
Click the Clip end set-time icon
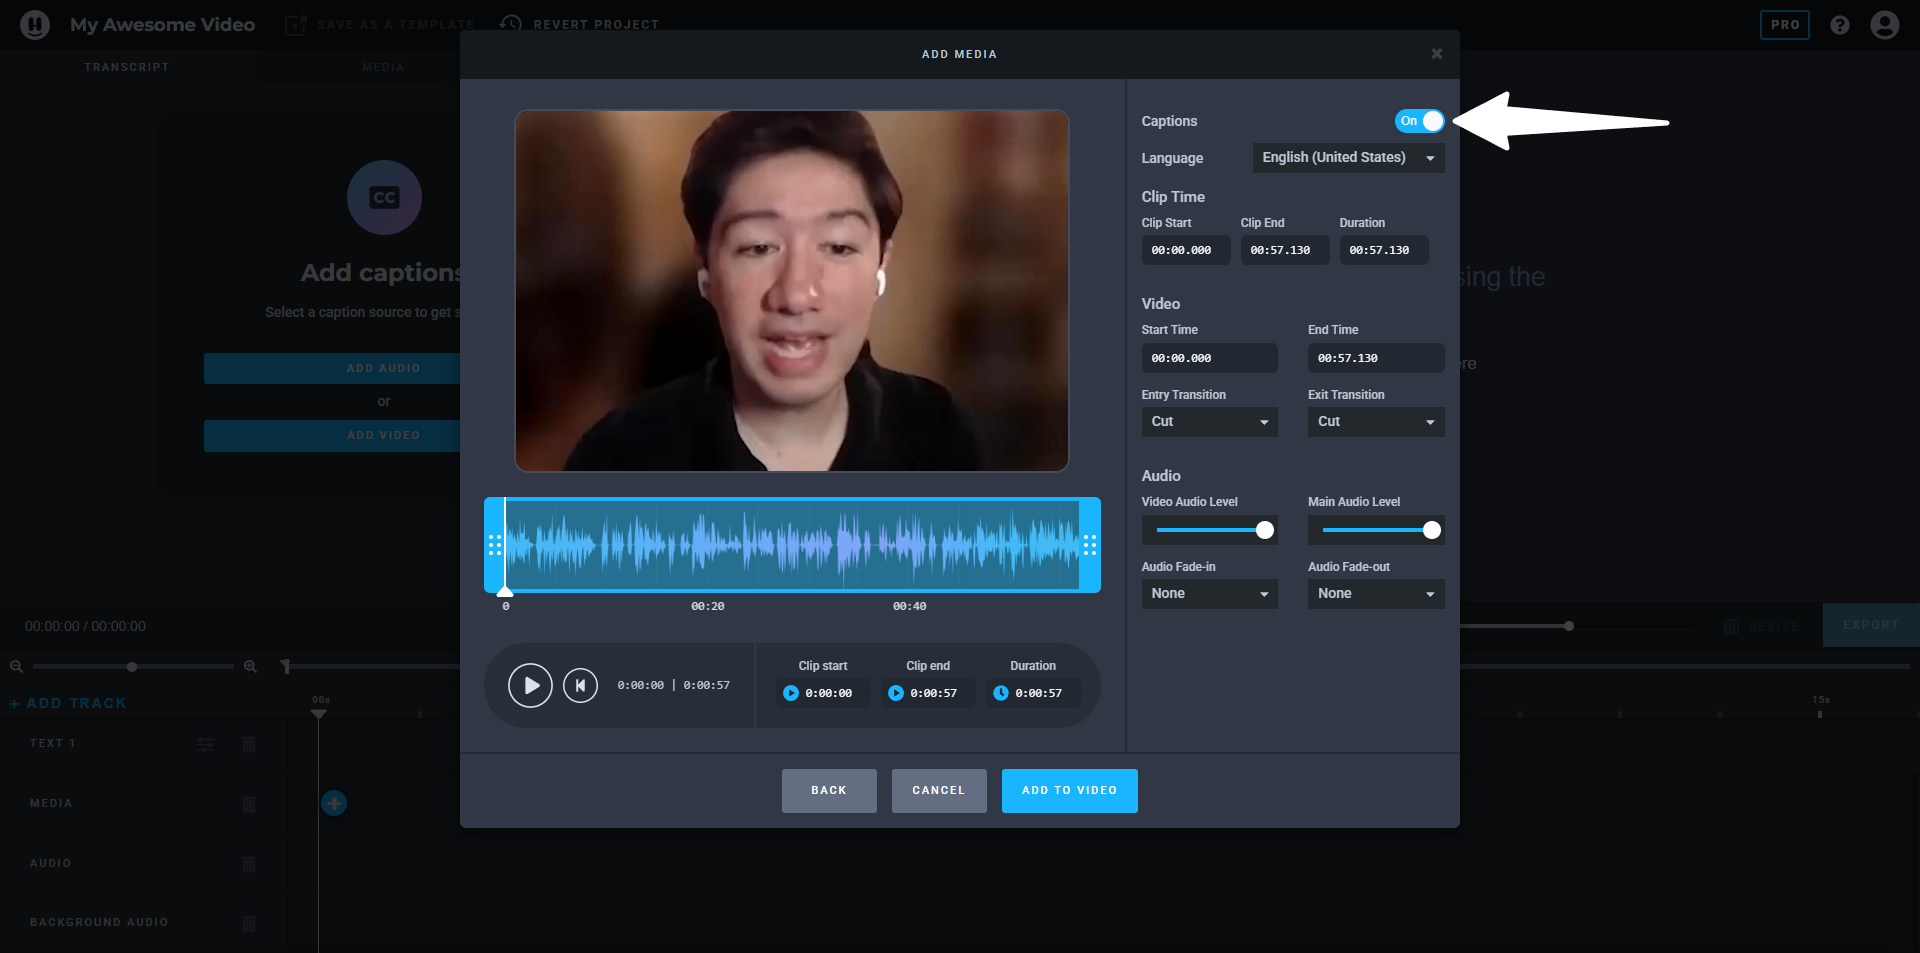pos(896,693)
